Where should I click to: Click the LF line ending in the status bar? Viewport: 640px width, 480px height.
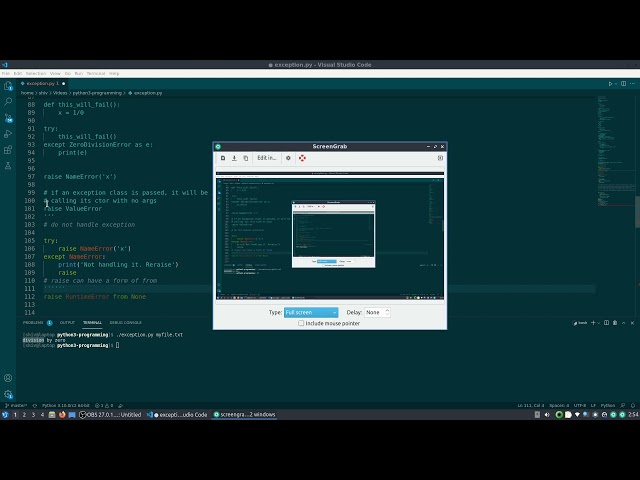point(593,406)
